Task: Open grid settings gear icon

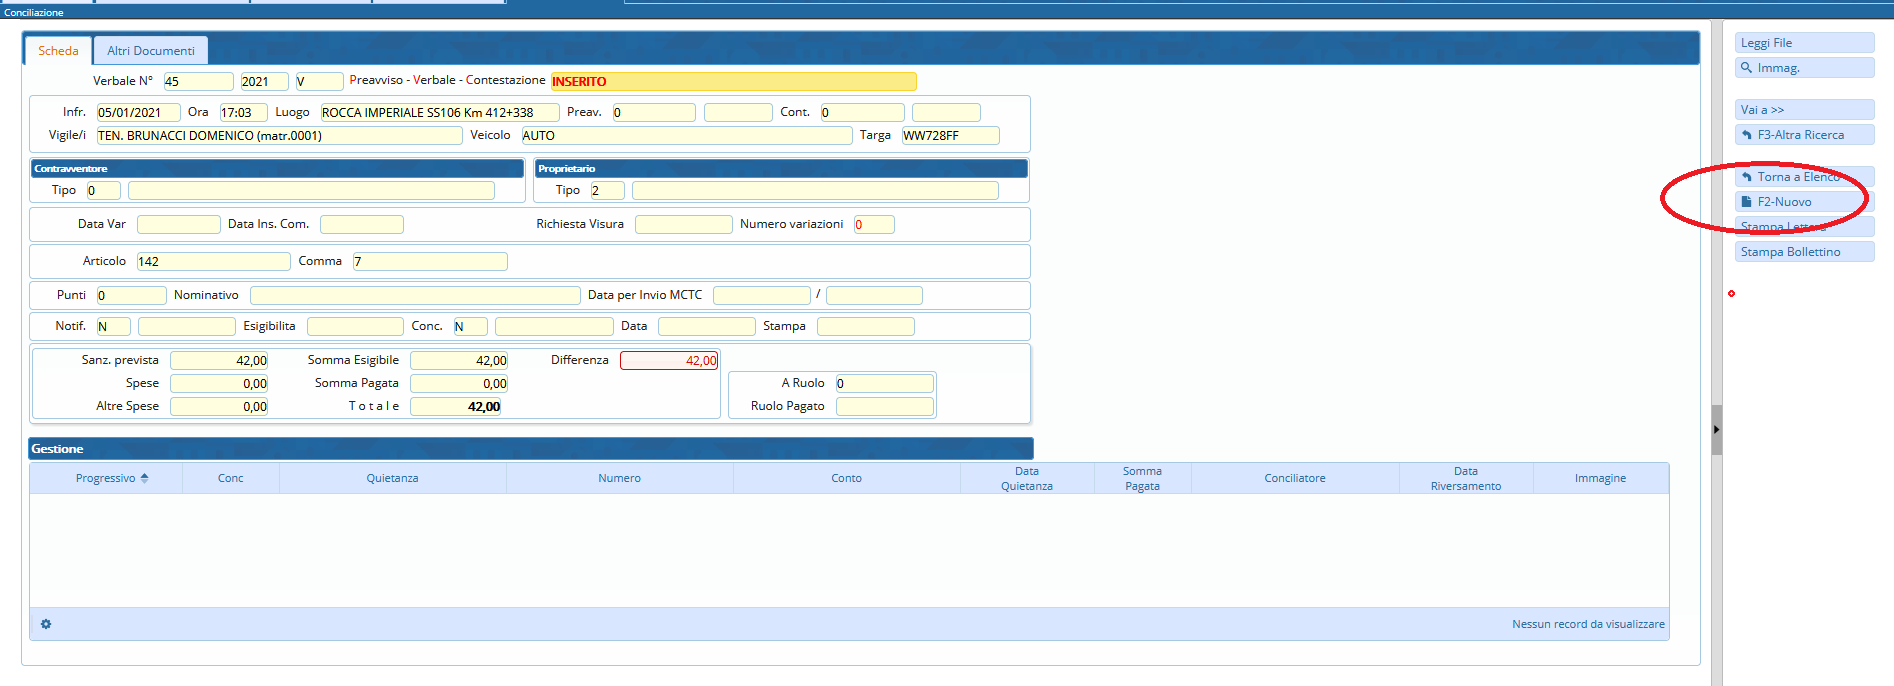Action: pyautogui.click(x=46, y=624)
